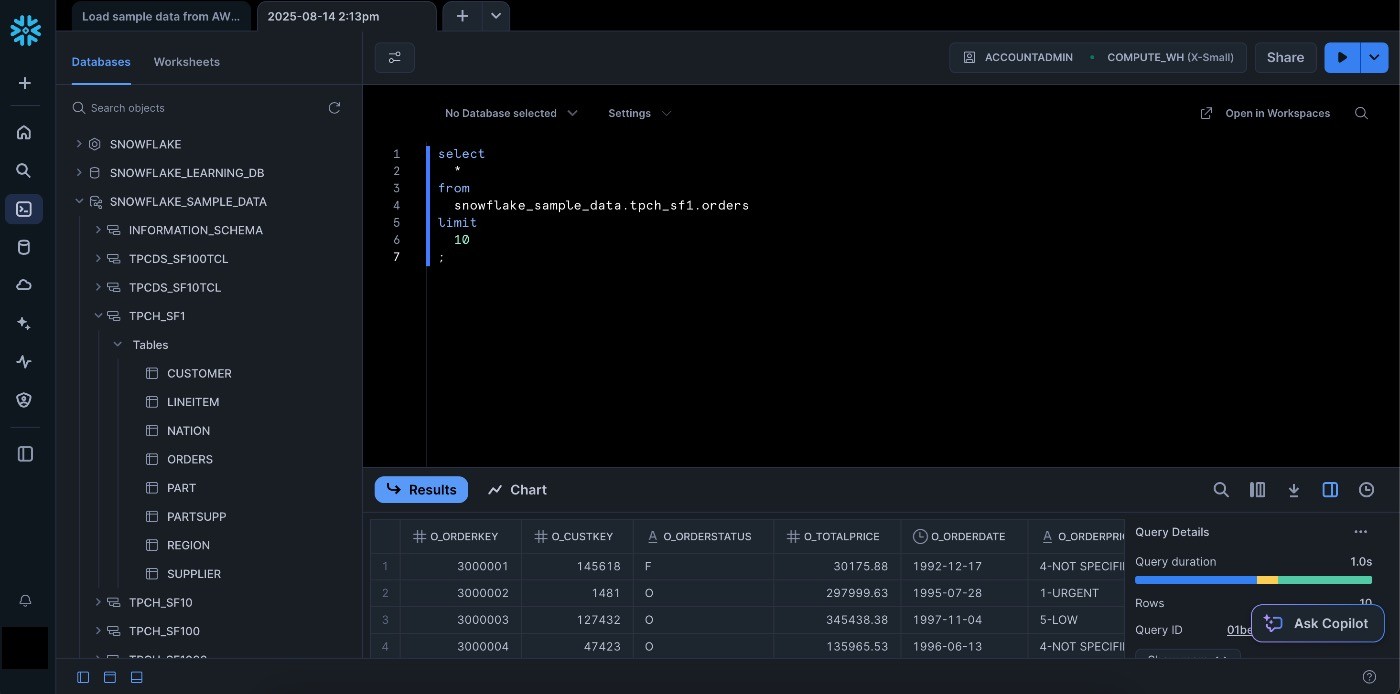Open the Projects worksheets icon in sidebar

pyautogui.click(x=24, y=209)
